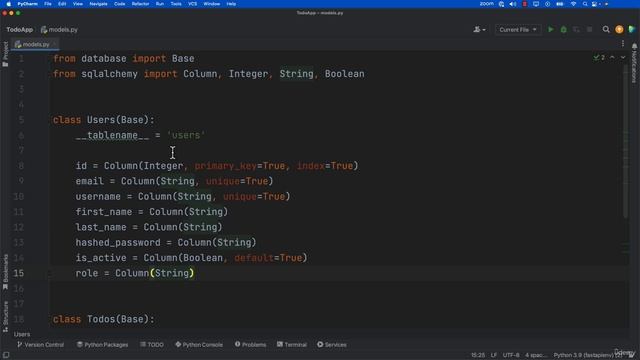The height and width of the screenshot is (360, 640).
Task: Change the LF line separator in the status bar
Action: point(494,355)
